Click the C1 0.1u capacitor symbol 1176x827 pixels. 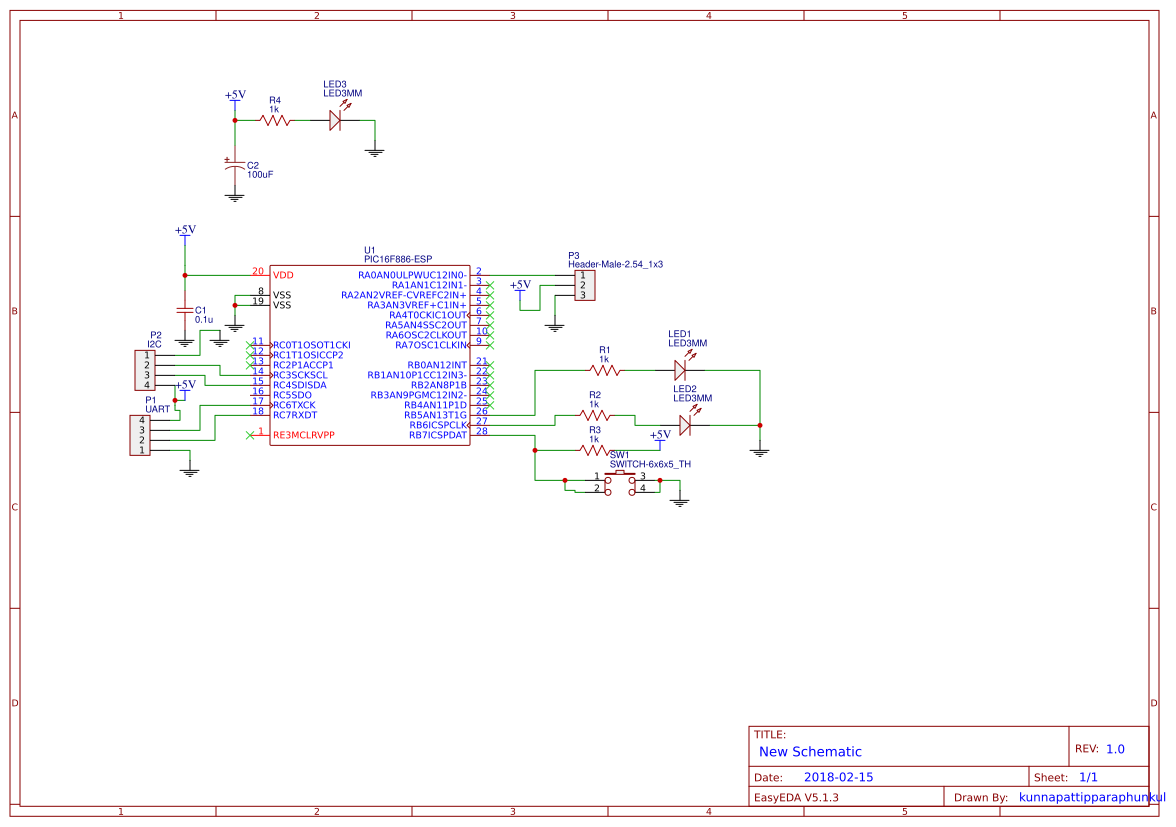(x=184, y=311)
